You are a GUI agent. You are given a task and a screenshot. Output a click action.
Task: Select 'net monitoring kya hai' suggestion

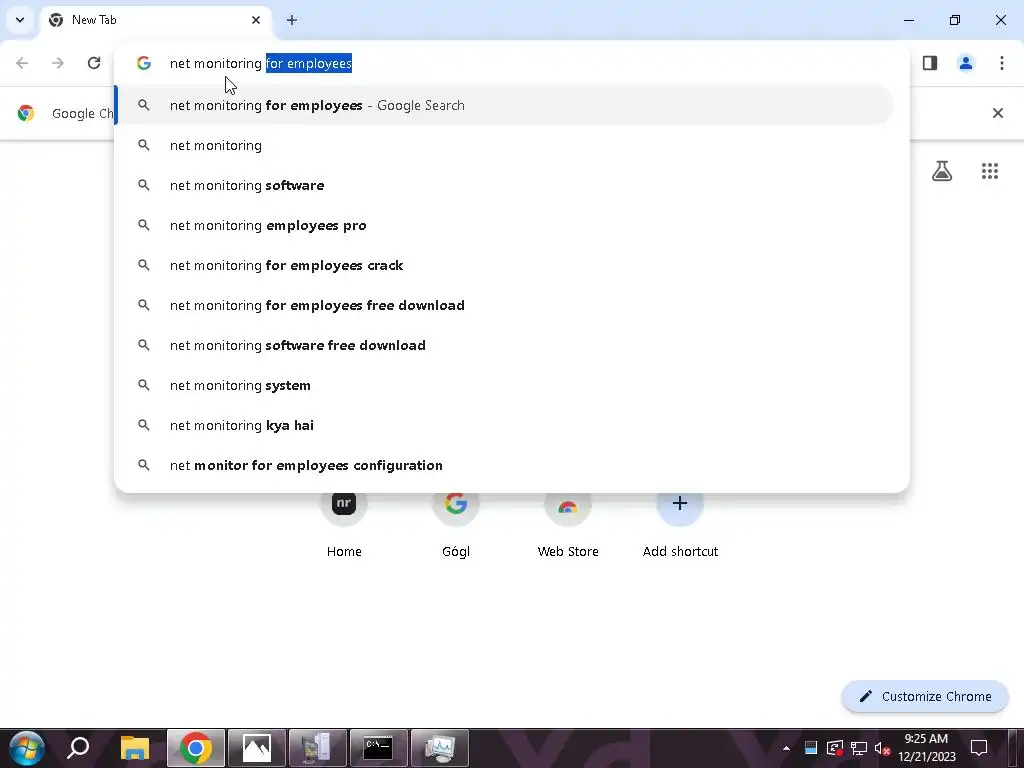504,425
